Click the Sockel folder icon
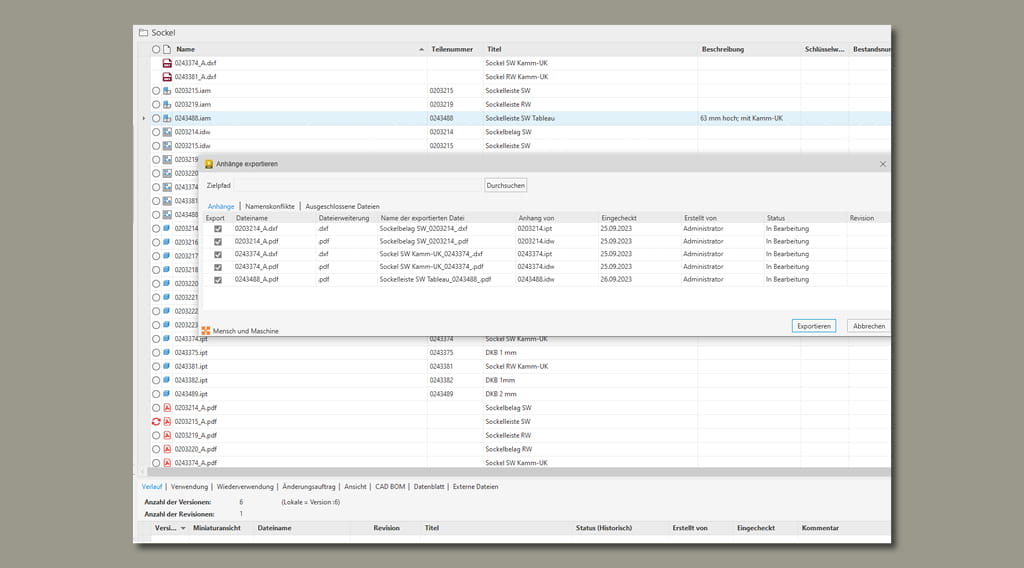This screenshot has width=1024, height=568. 143,33
